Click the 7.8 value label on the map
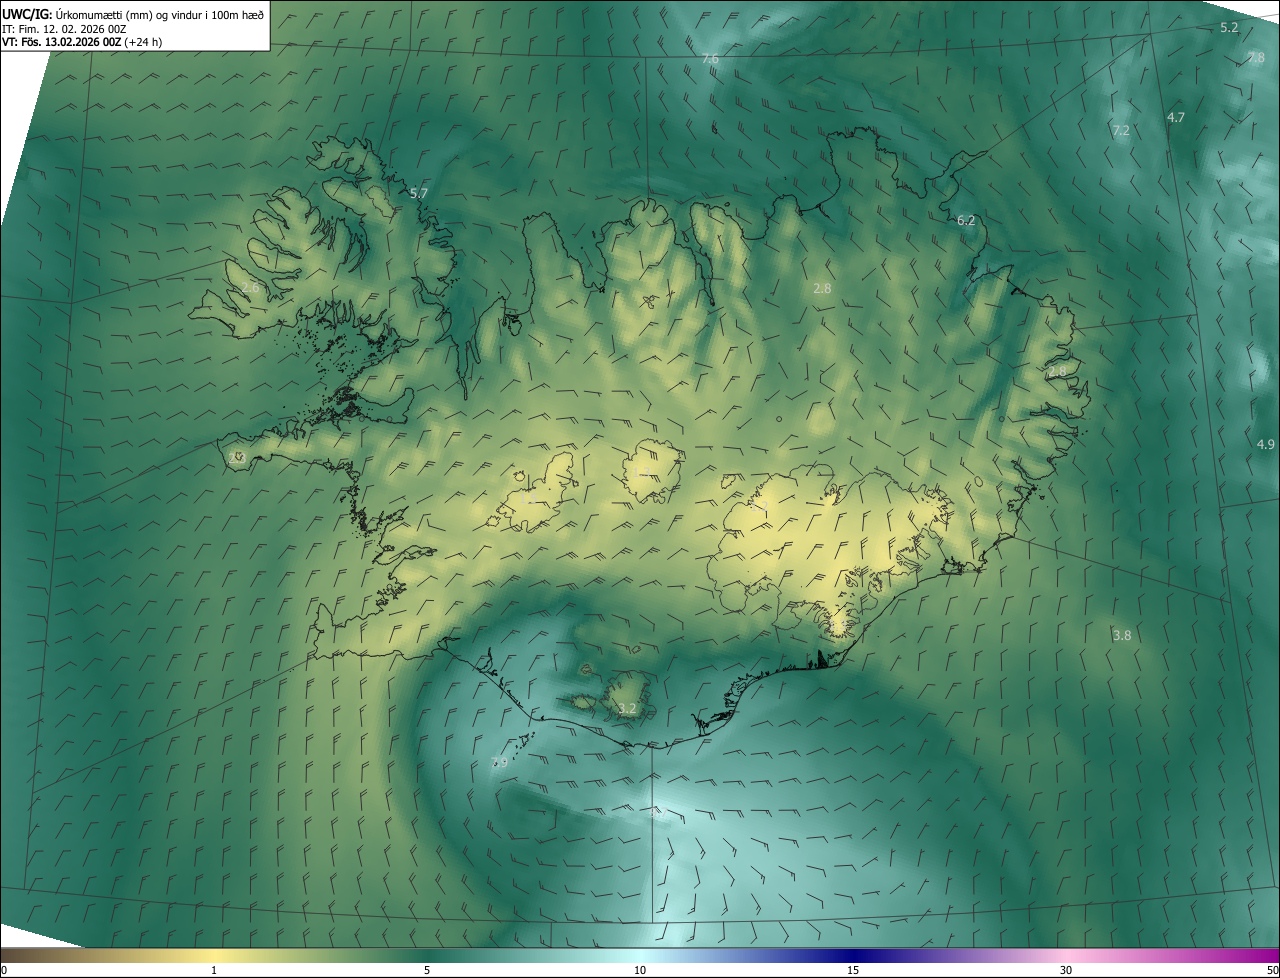 (x=1256, y=58)
